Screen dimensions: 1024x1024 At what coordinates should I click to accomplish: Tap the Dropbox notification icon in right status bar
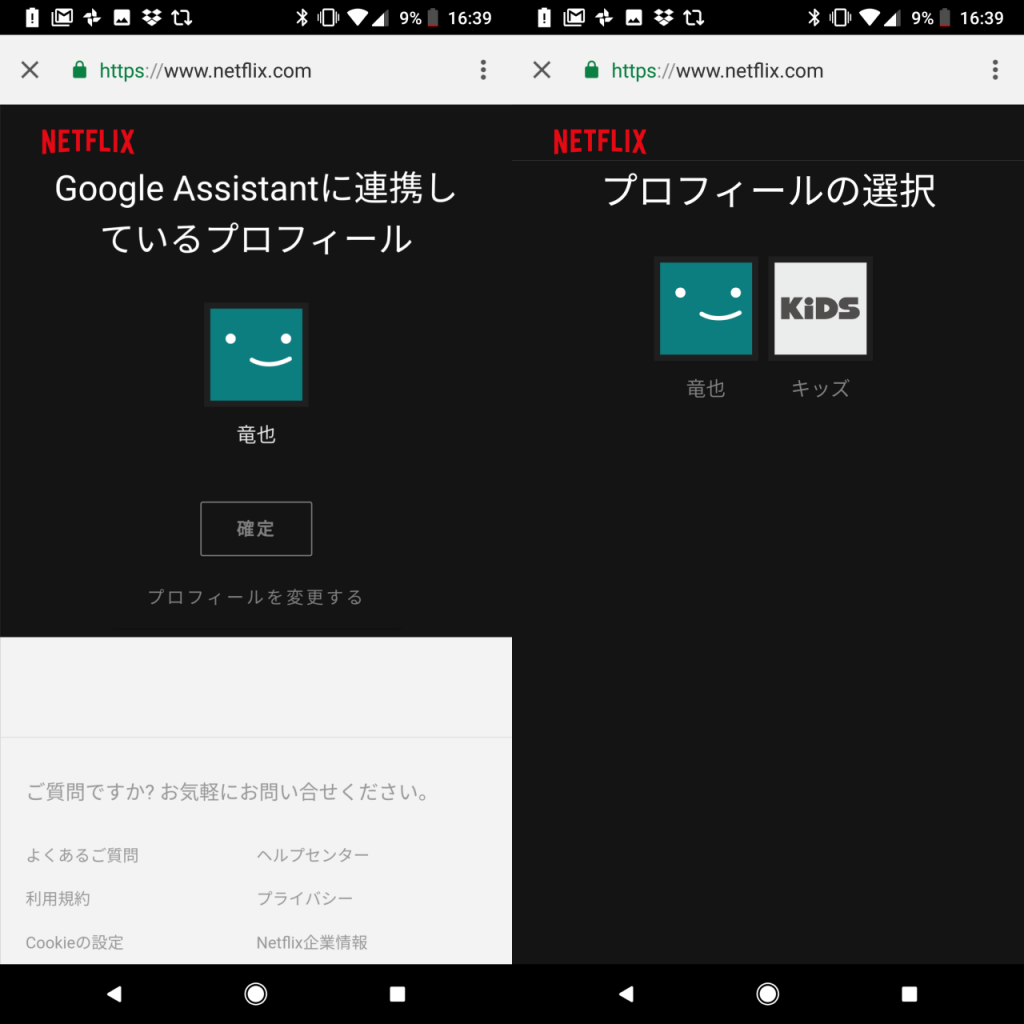pos(664,17)
